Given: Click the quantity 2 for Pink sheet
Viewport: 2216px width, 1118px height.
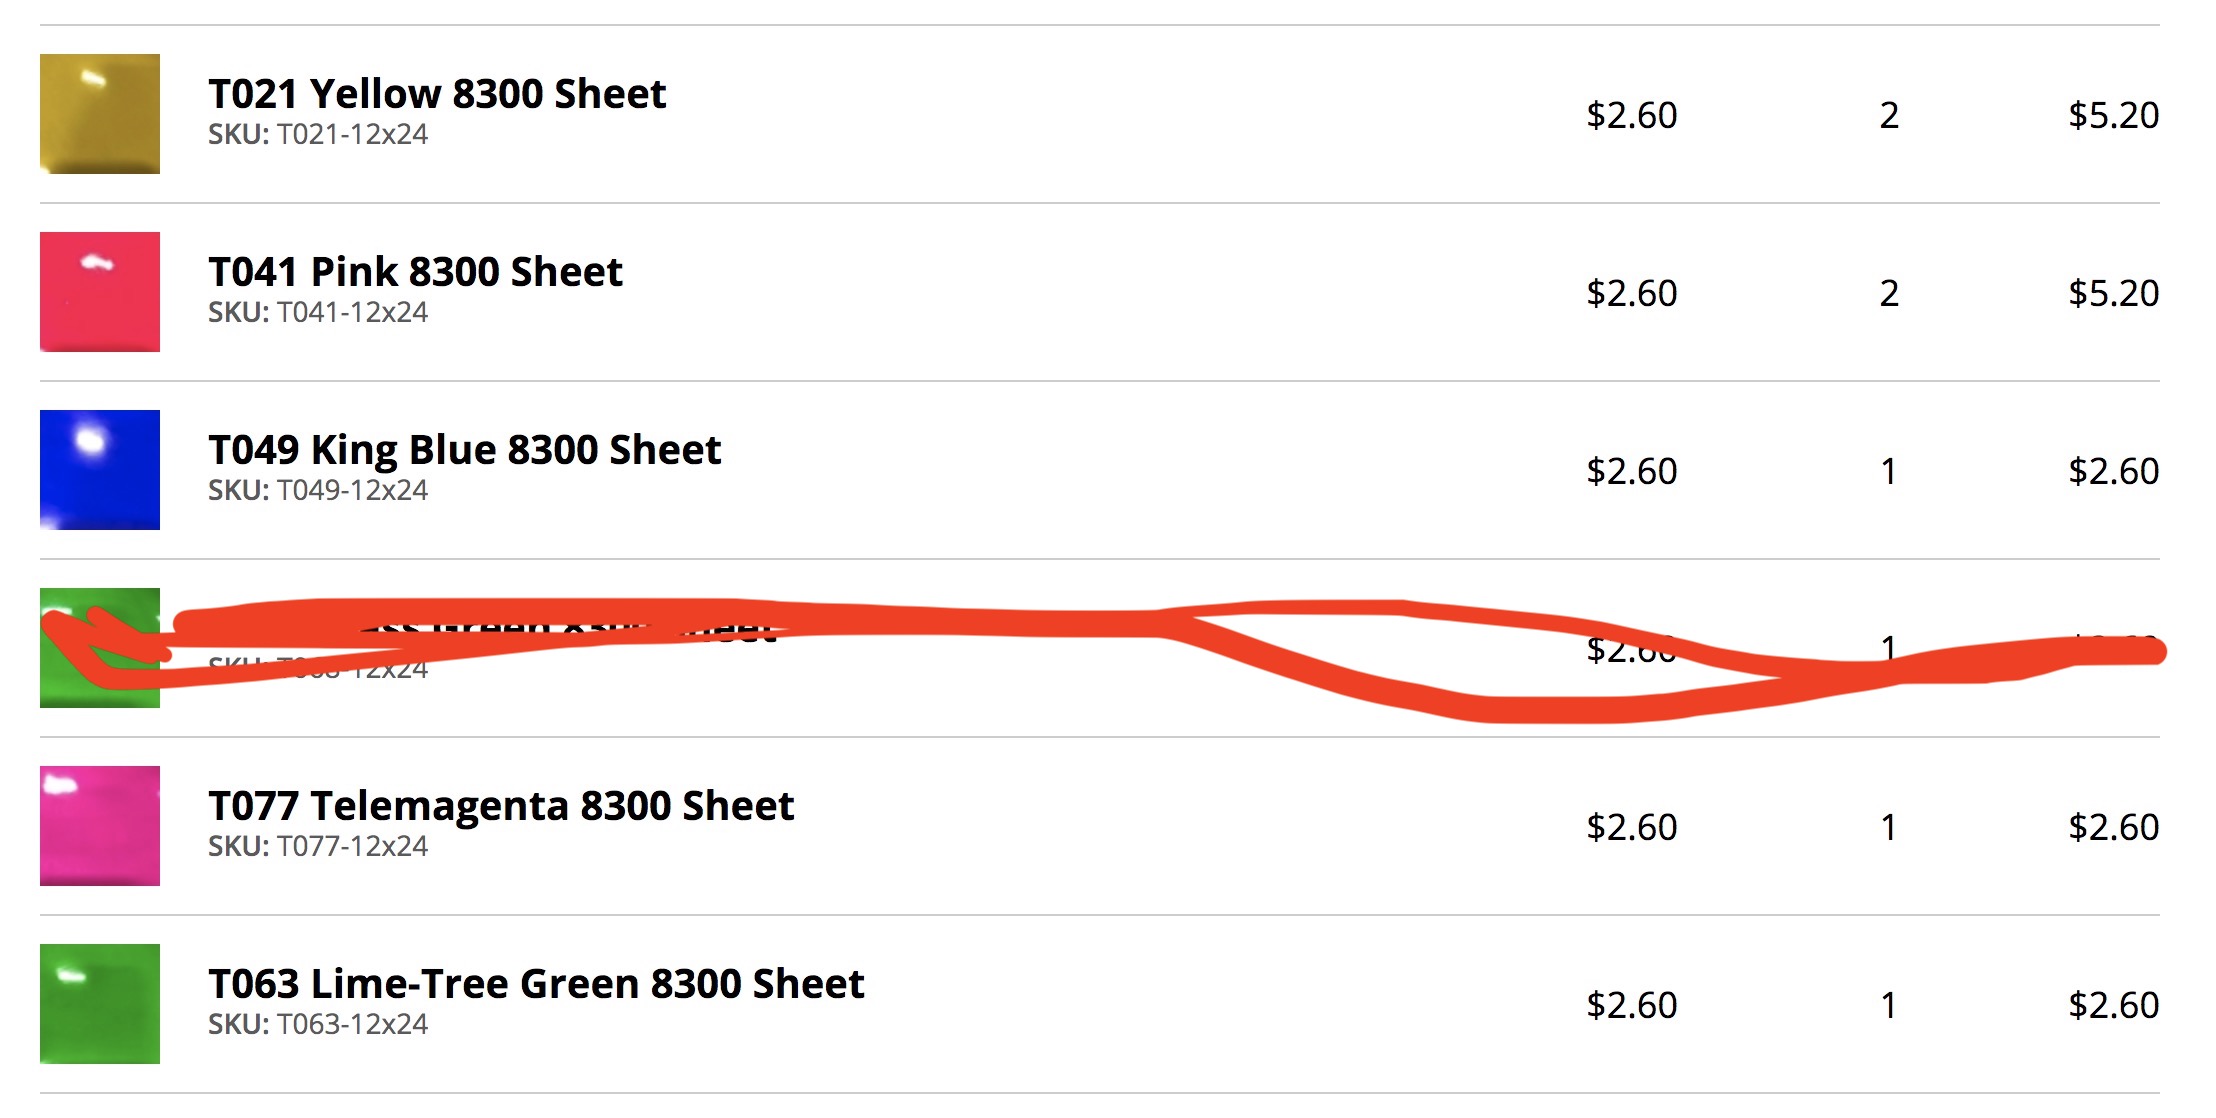Looking at the screenshot, I should click(1889, 293).
